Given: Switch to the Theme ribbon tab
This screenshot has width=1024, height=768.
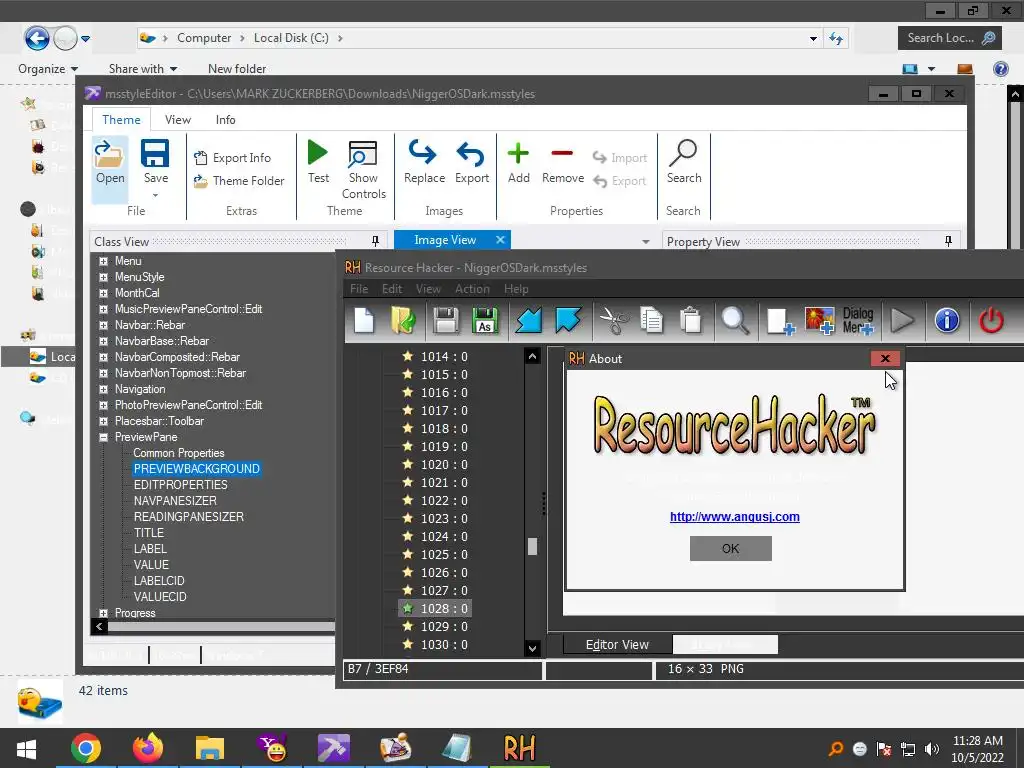Looking at the screenshot, I should [121, 120].
